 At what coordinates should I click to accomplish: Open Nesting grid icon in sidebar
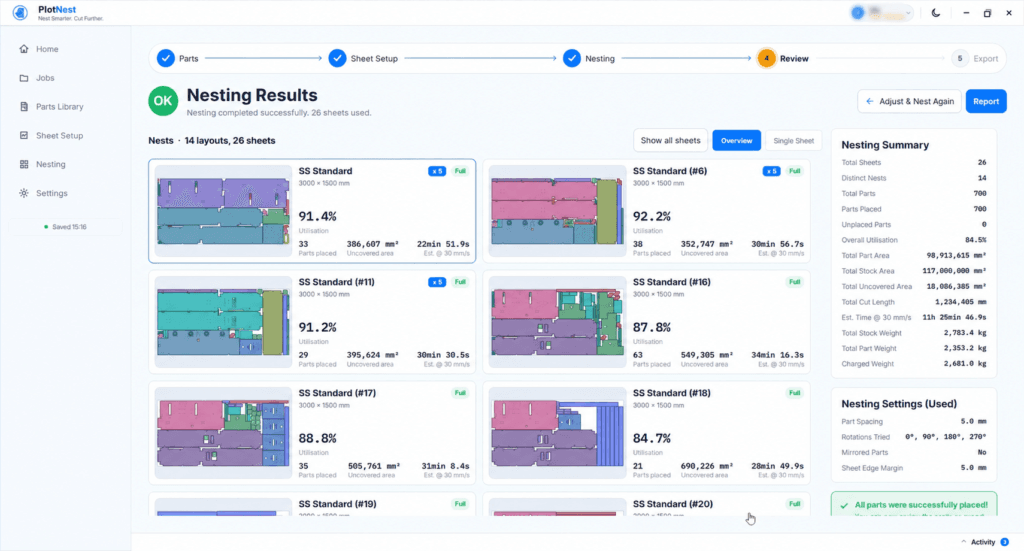(x=24, y=165)
